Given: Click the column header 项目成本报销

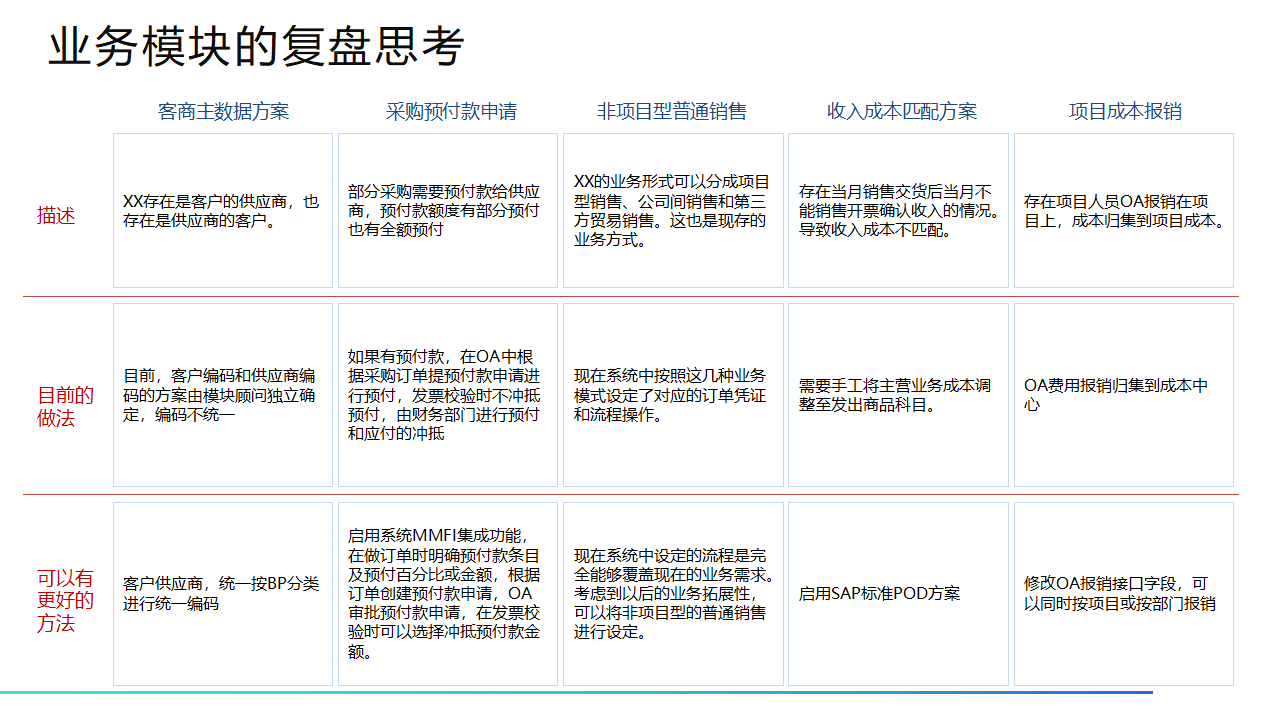Looking at the screenshot, I should (x=1125, y=111).
